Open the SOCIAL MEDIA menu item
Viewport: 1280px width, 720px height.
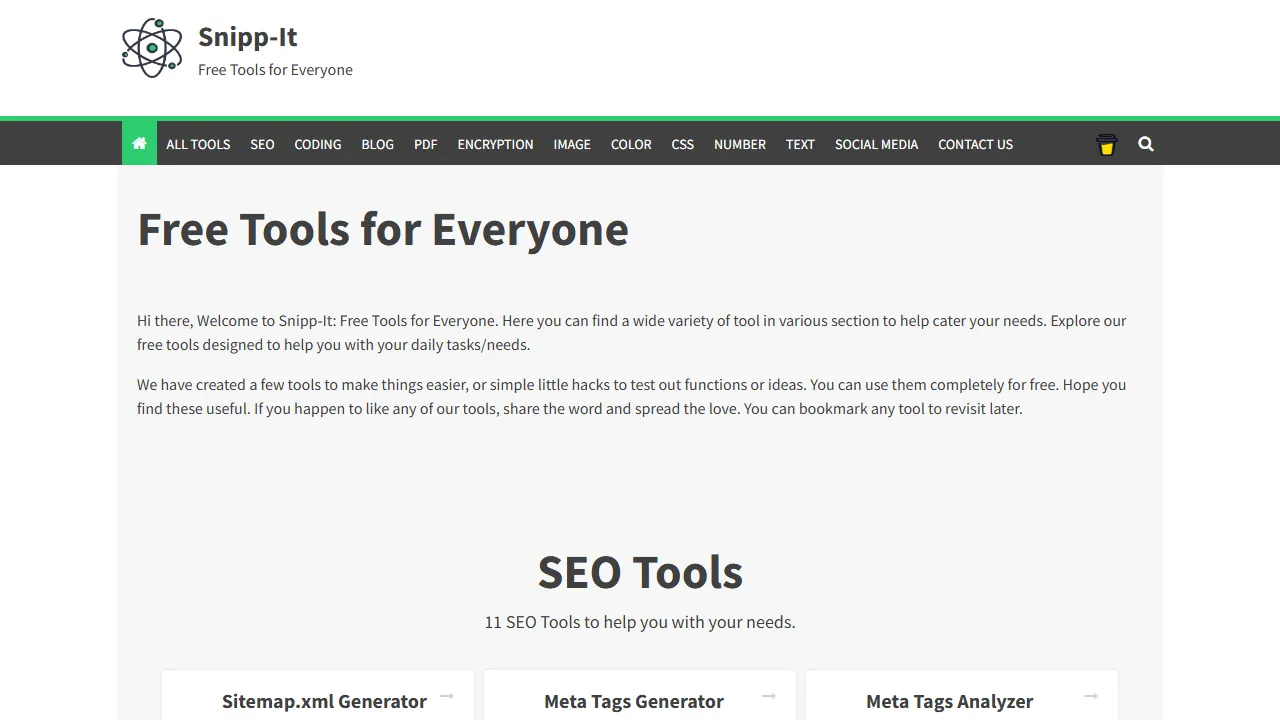click(876, 144)
